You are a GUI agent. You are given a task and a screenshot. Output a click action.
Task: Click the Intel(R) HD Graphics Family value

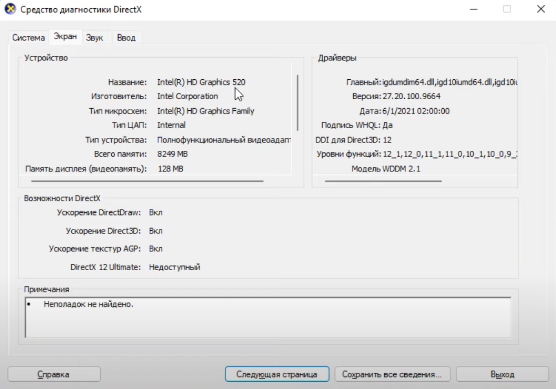(206, 111)
